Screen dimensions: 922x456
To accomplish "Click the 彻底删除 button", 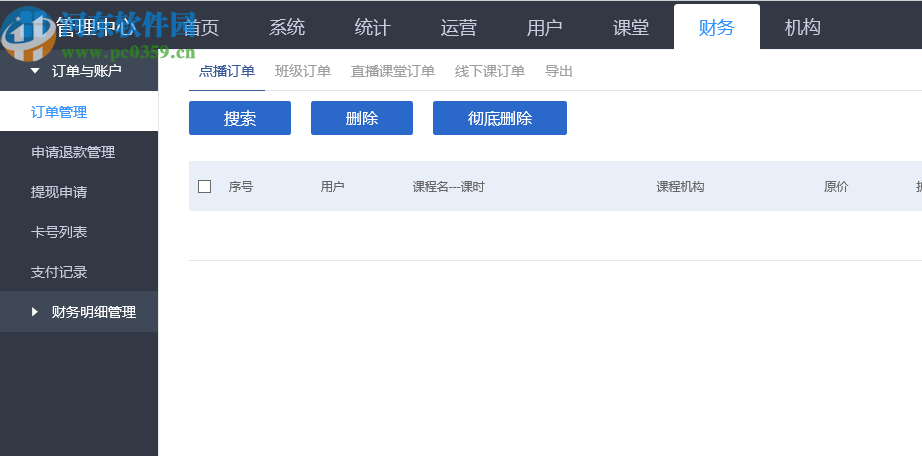I will pos(500,118).
